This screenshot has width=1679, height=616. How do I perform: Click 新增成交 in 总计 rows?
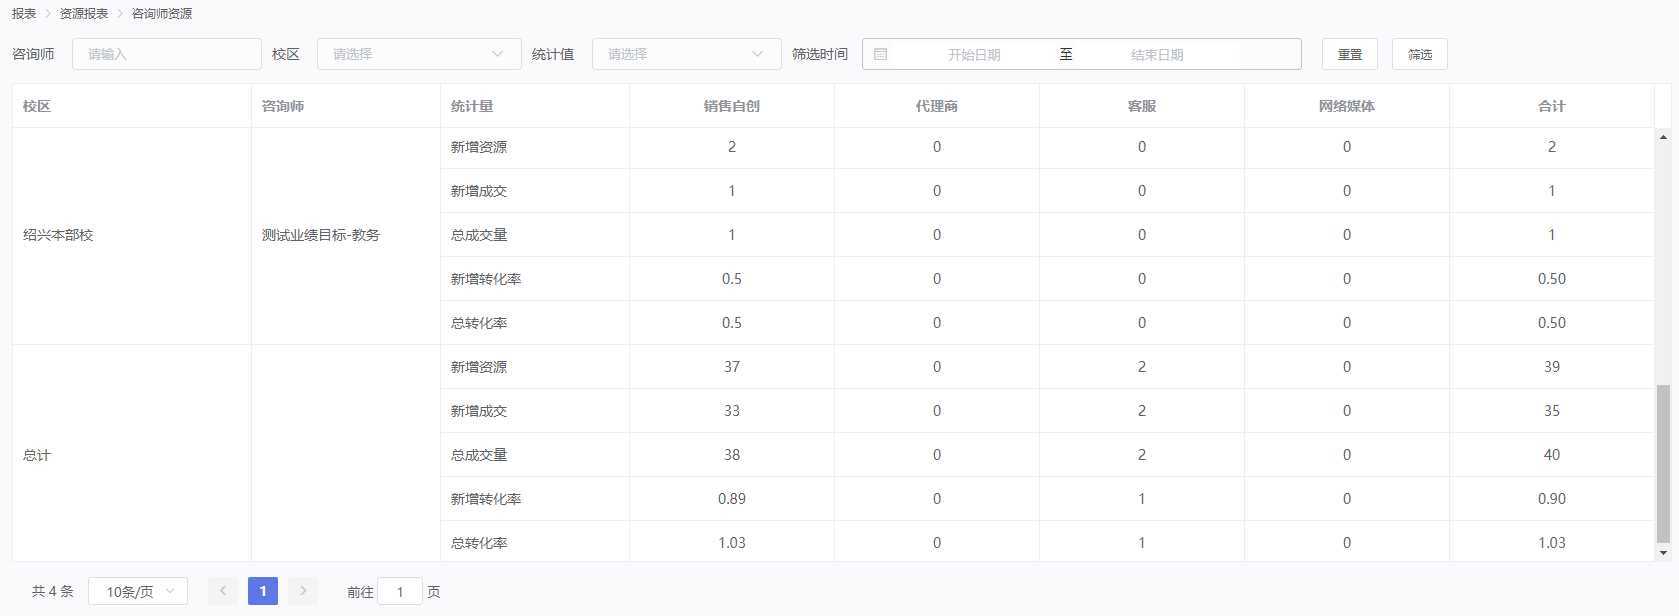[x=479, y=411]
